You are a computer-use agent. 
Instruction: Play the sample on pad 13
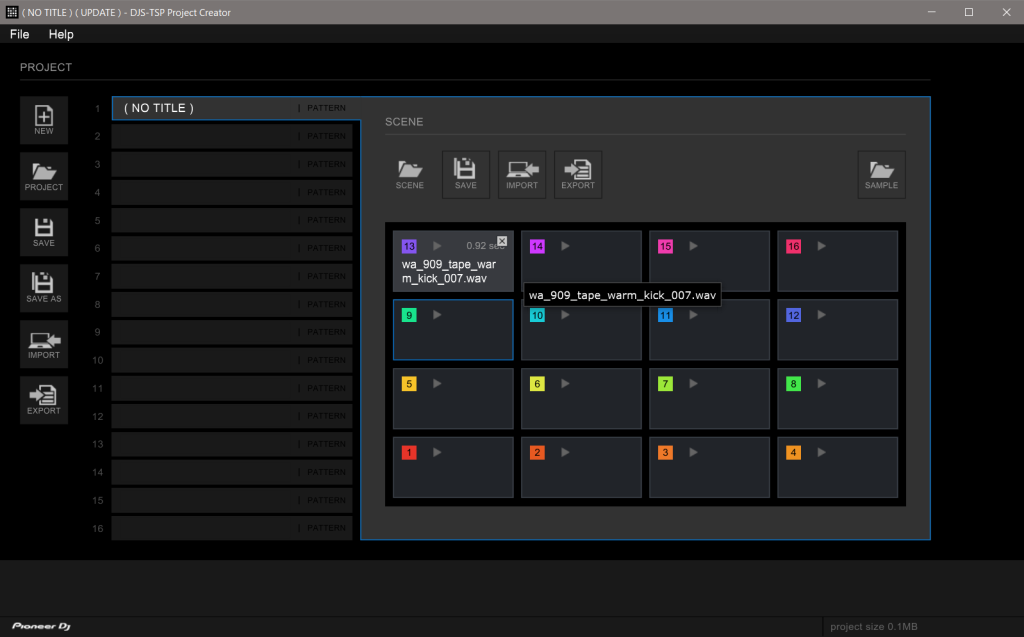[x=437, y=246]
